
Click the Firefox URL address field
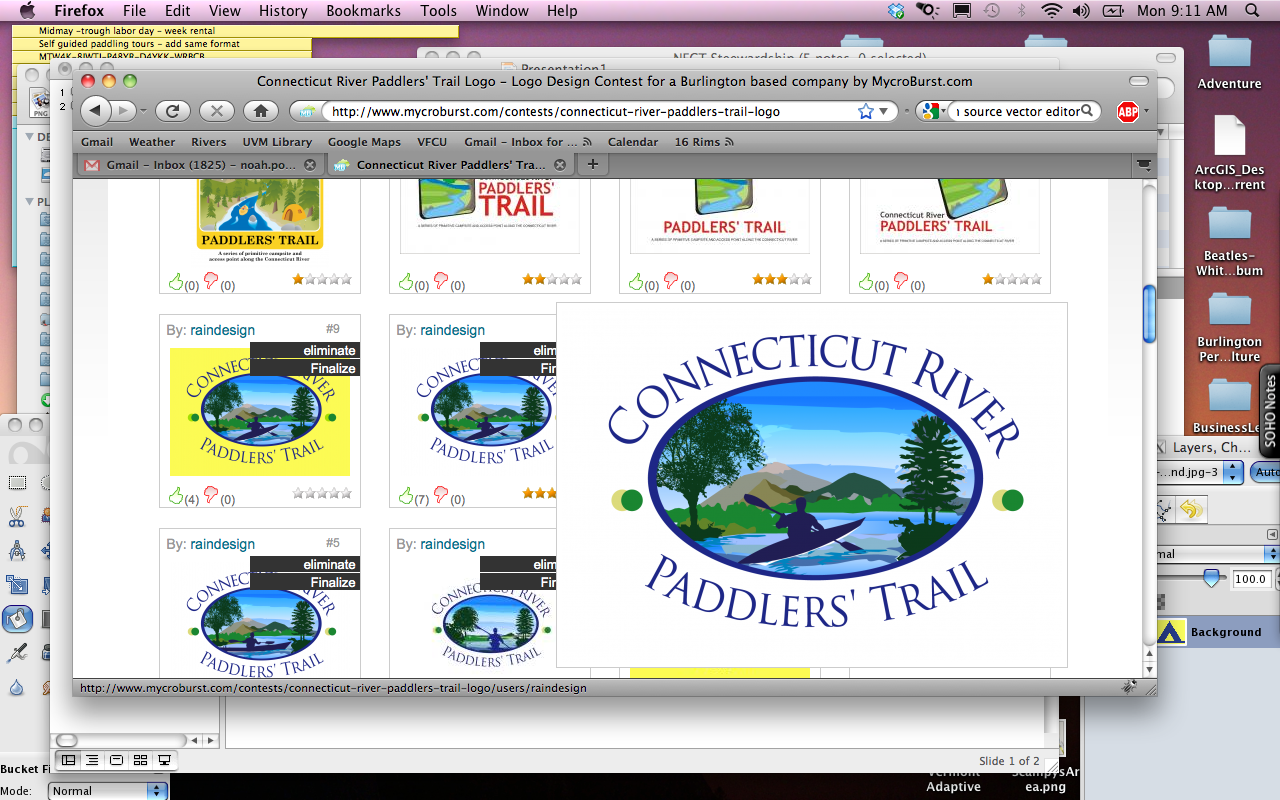[590, 111]
